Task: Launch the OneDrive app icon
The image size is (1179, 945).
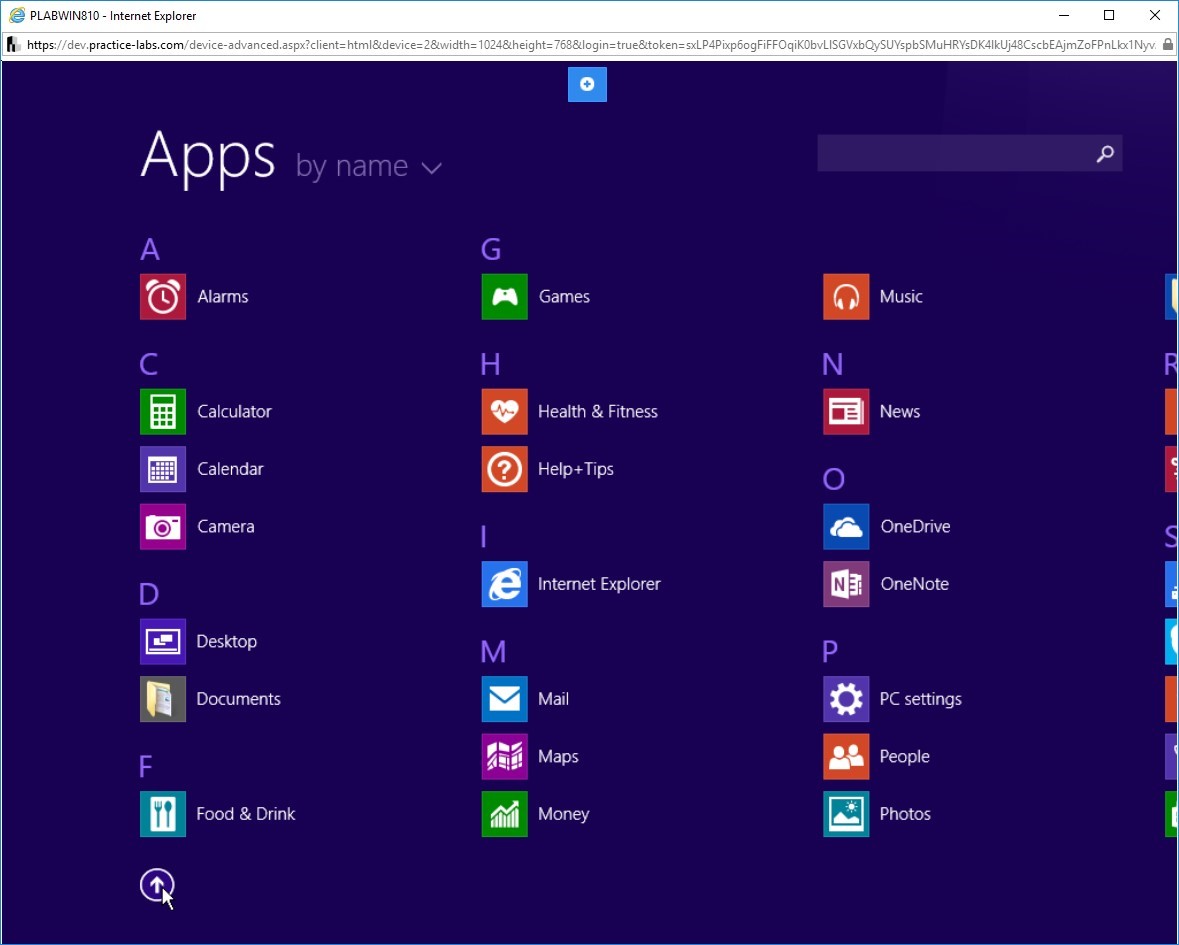Action: coord(846,527)
